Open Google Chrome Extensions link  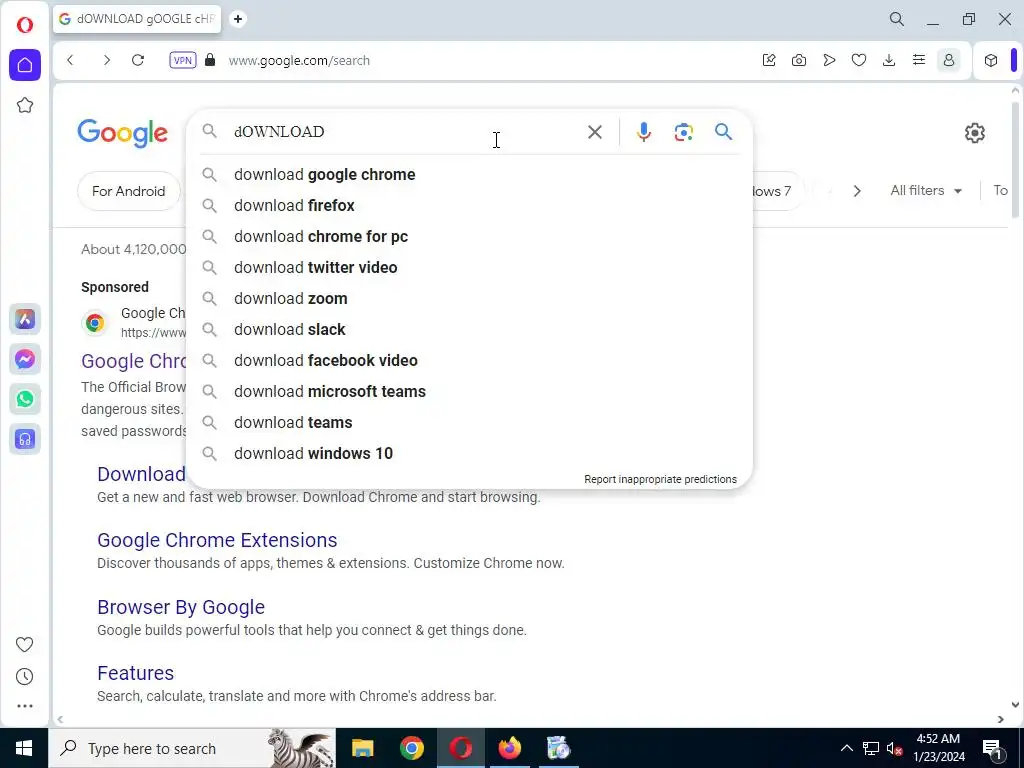217,540
